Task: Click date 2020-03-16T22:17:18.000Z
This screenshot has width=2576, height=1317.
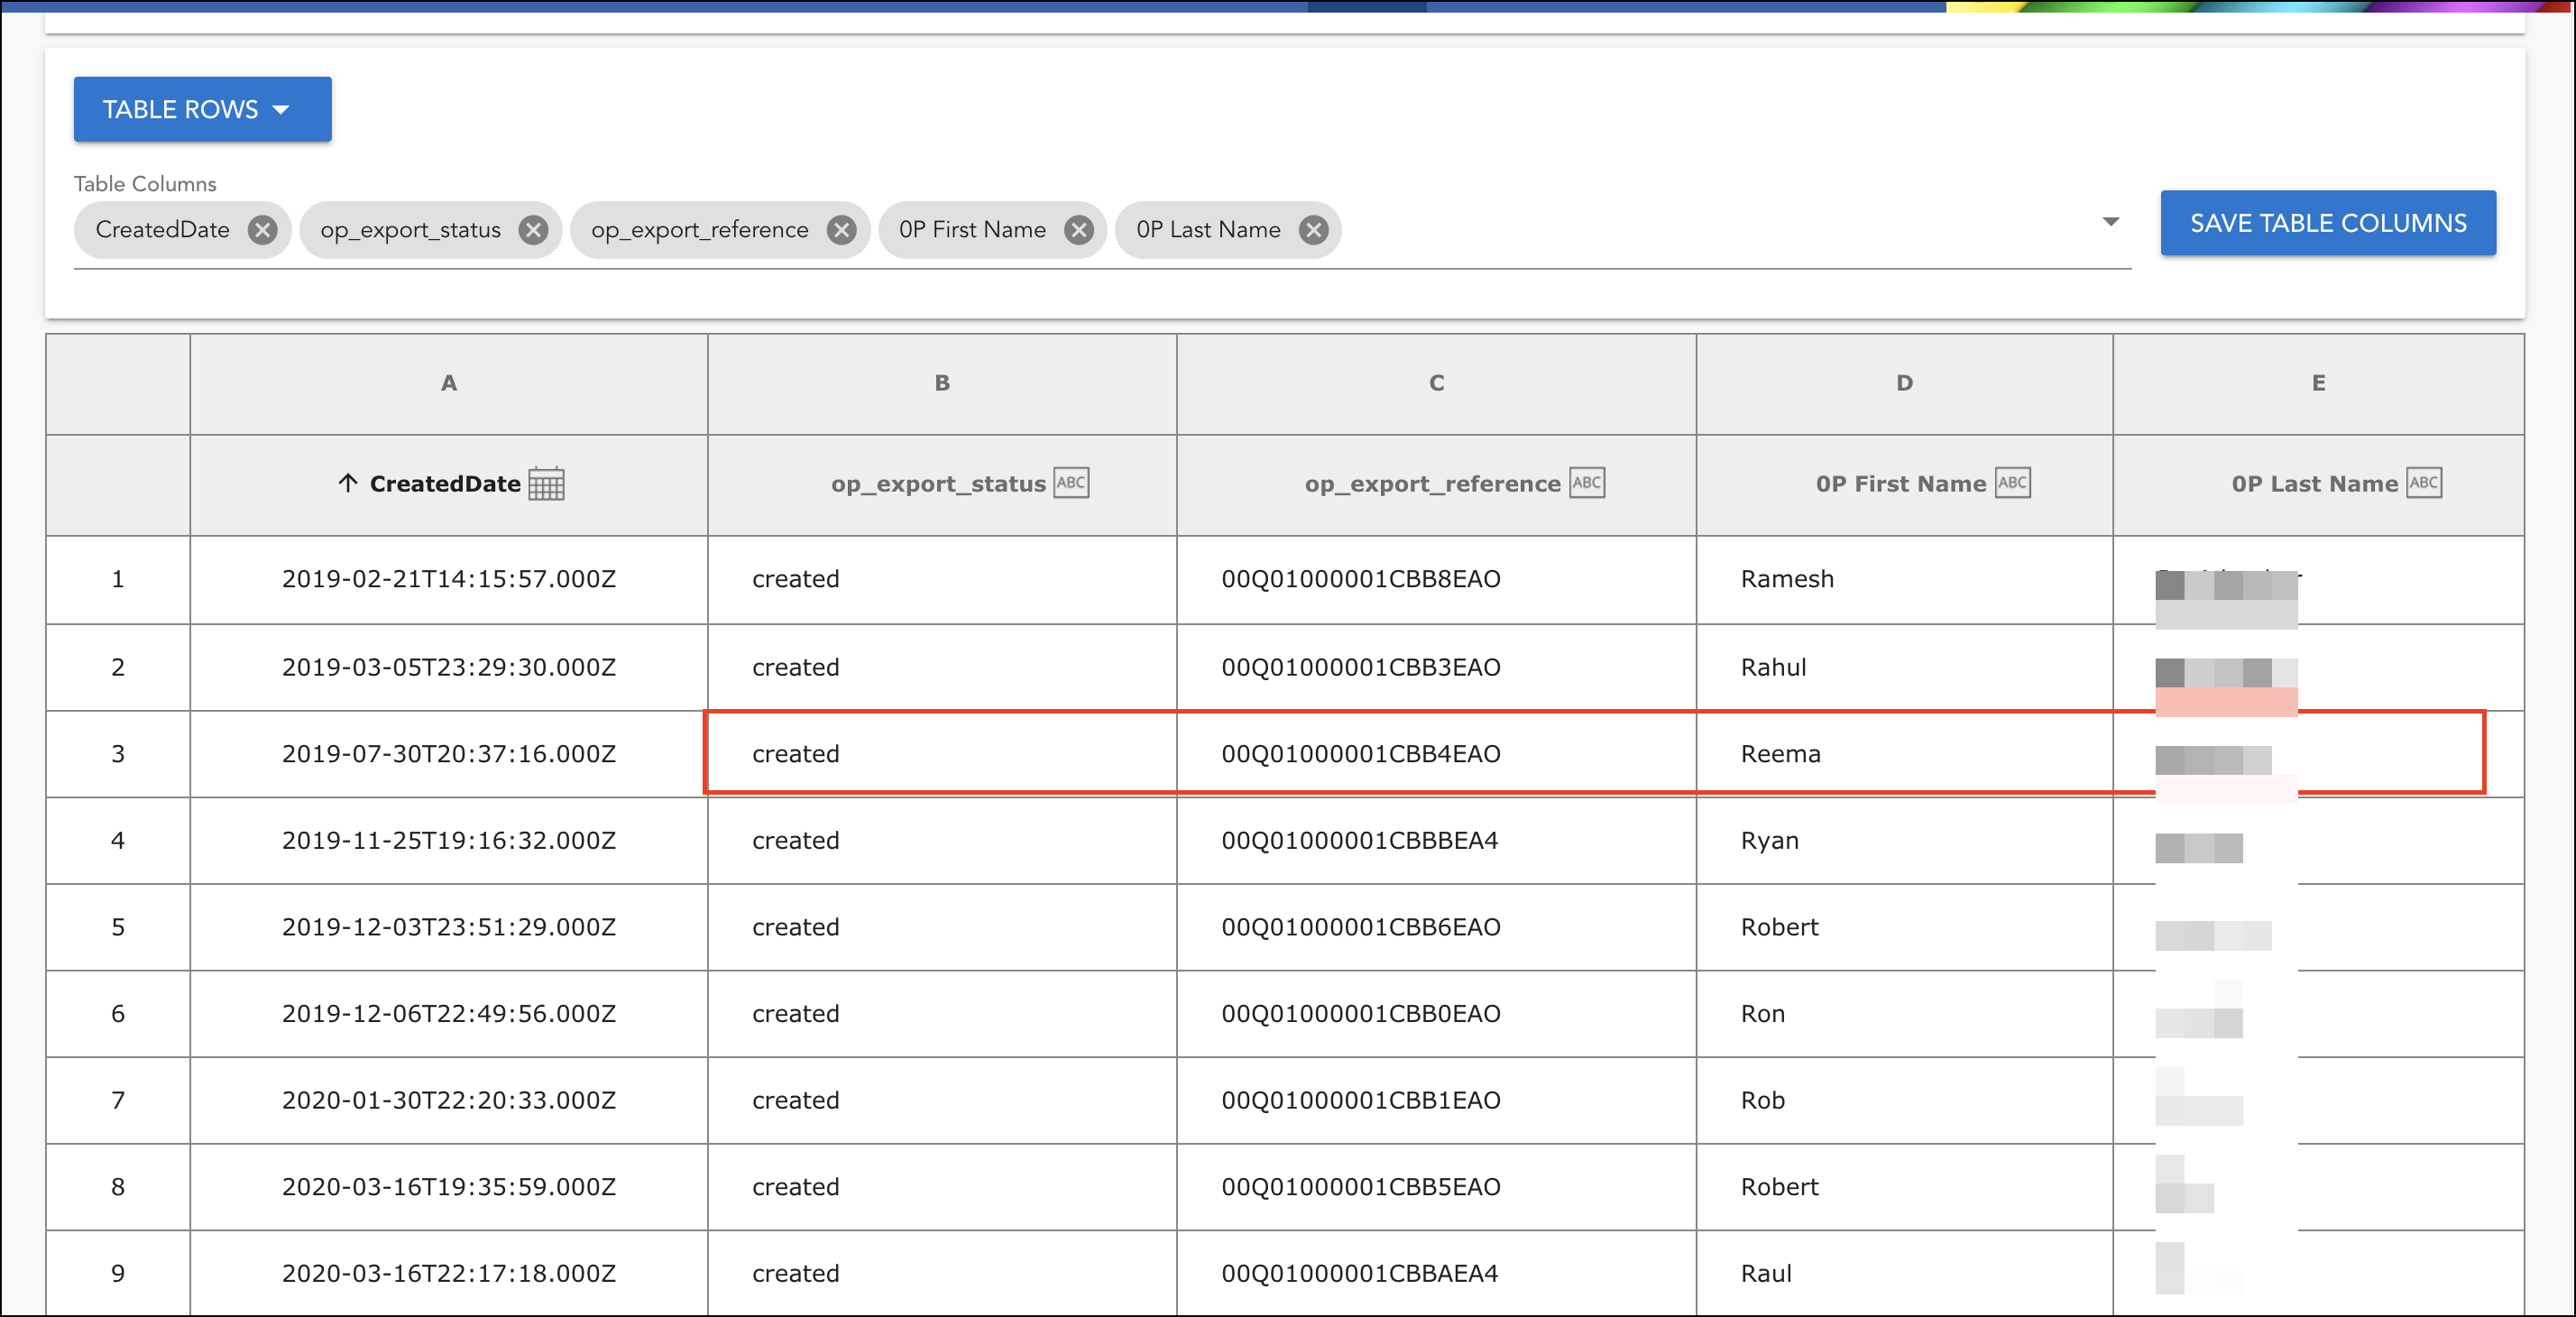Action: click(449, 1273)
